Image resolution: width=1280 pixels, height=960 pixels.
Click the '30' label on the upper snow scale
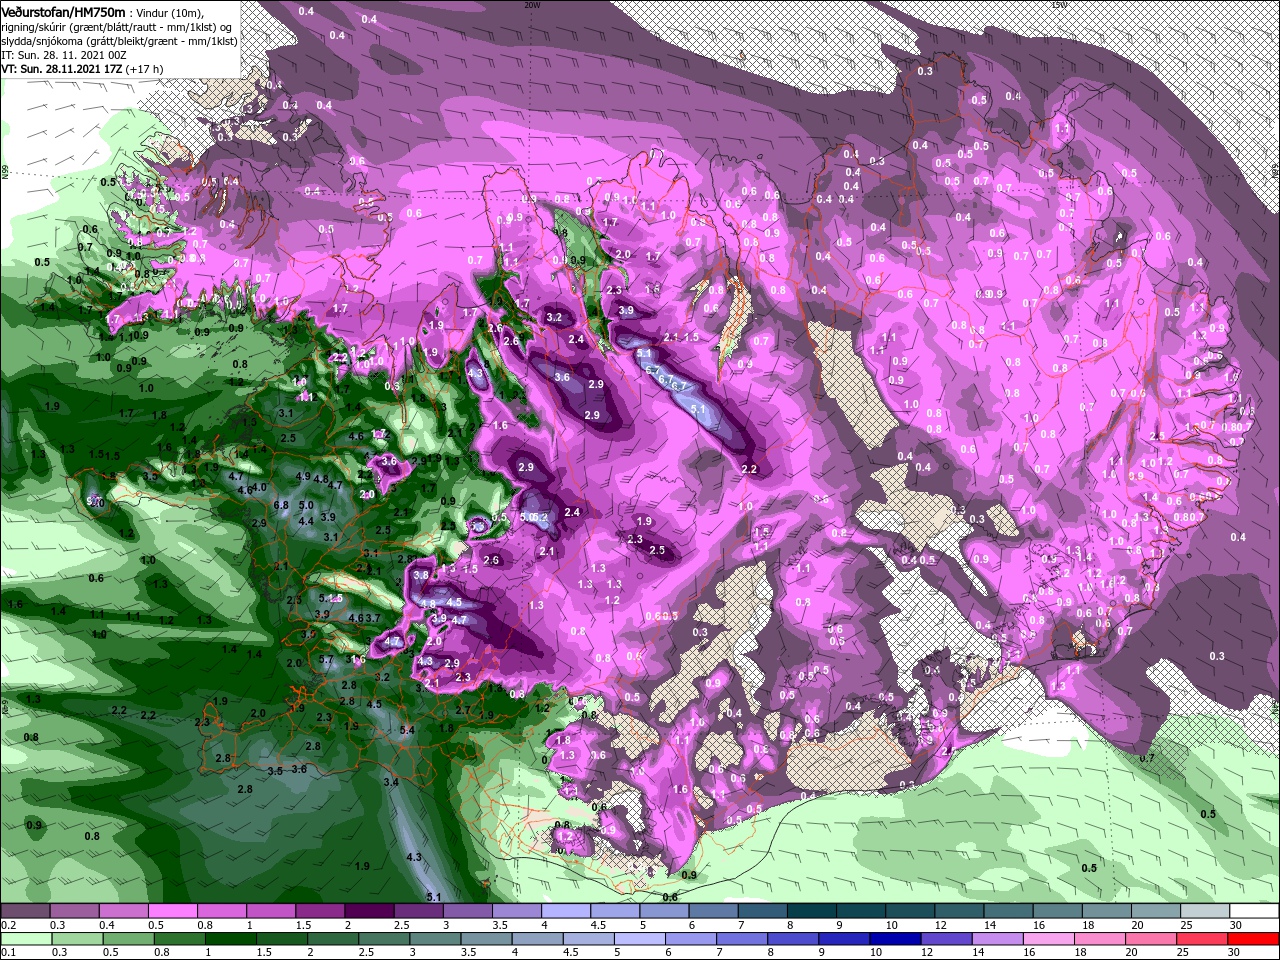coord(1236,925)
